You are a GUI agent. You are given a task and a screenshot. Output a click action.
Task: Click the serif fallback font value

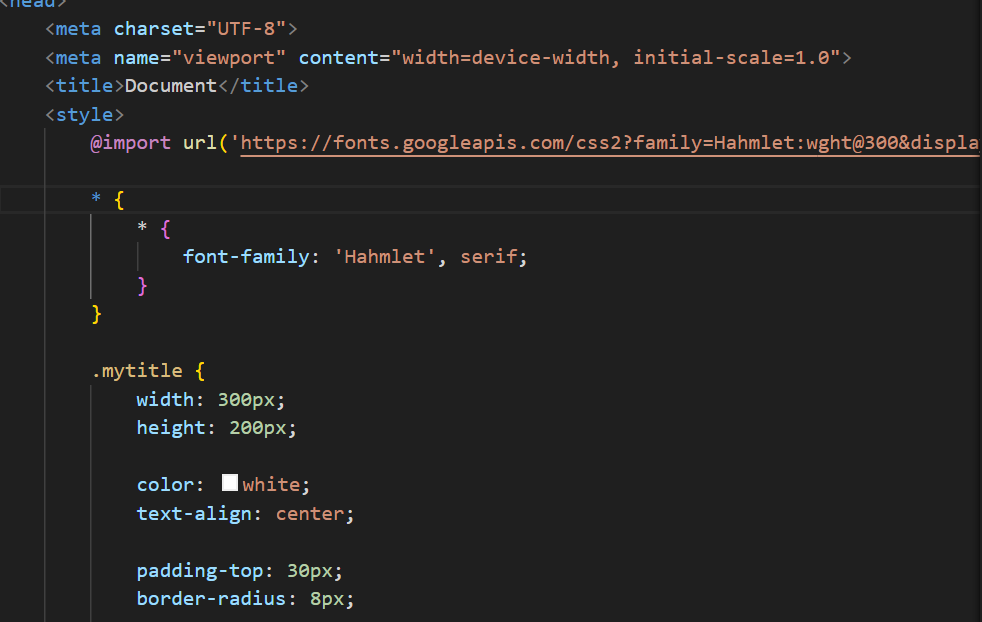click(x=488, y=257)
